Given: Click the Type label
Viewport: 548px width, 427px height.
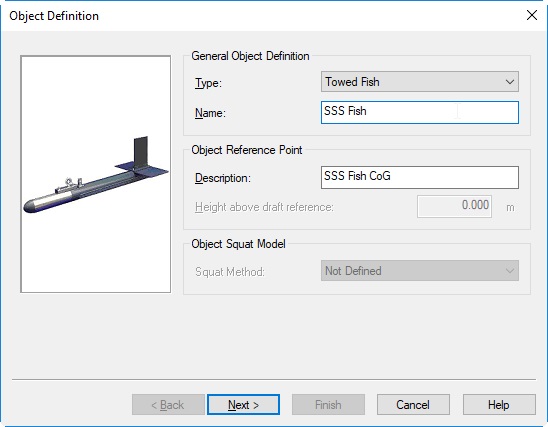Looking at the screenshot, I should coord(208,83).
